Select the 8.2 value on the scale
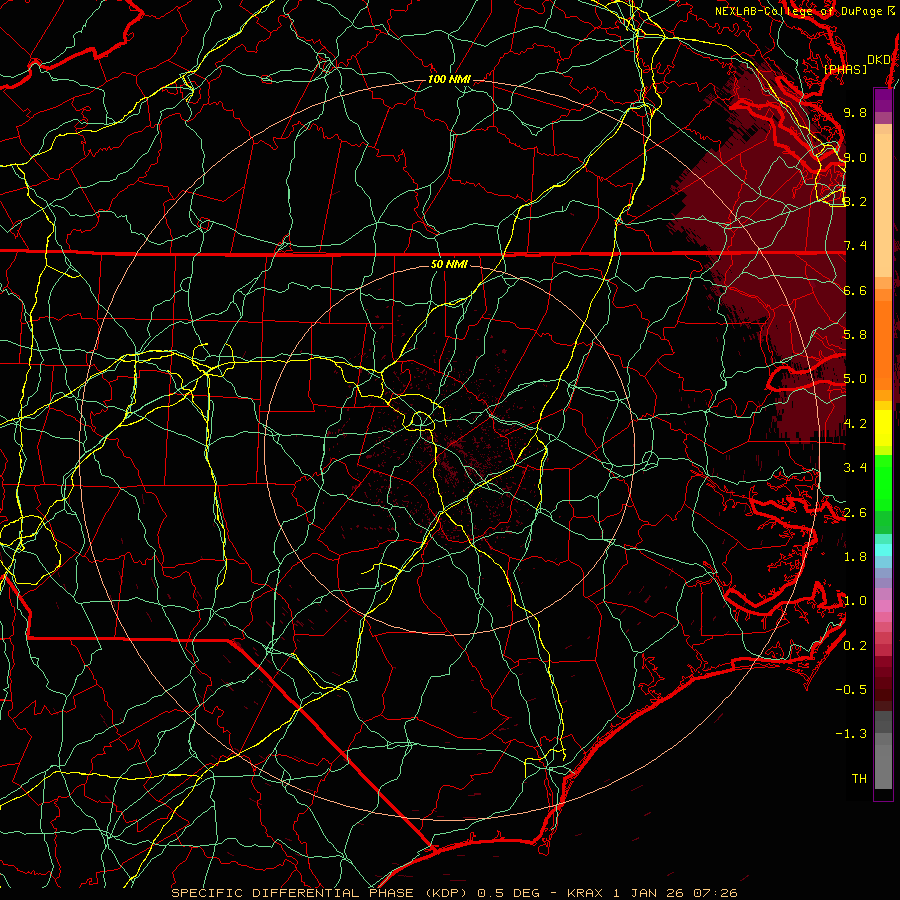The width and height of the screenshot is (900, 900). 855,201
